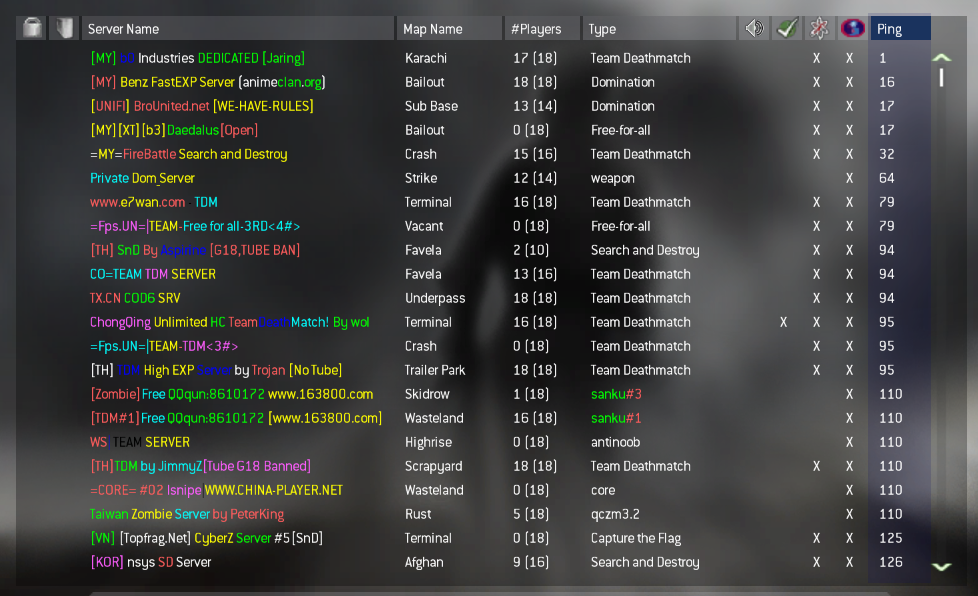Sort the server list by Ping
This screenshot has height=596, width=978.
[900, 29]
